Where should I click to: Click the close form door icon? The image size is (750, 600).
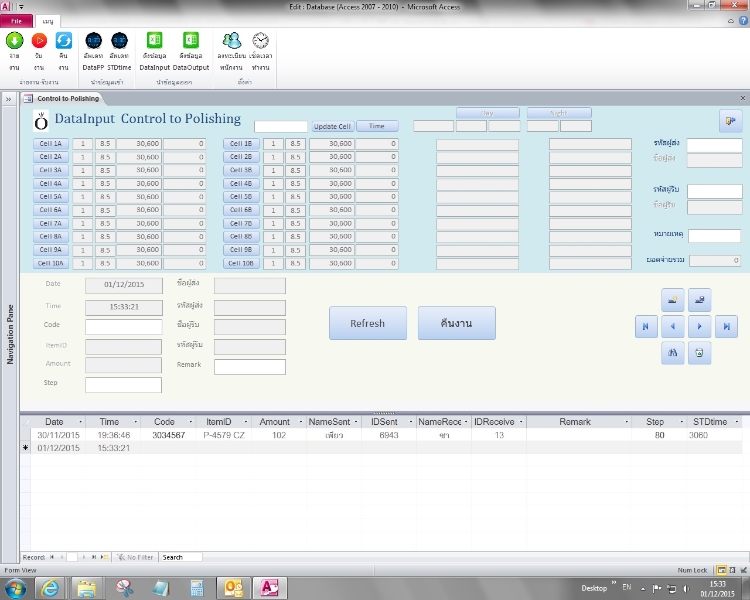click(729, 121)
